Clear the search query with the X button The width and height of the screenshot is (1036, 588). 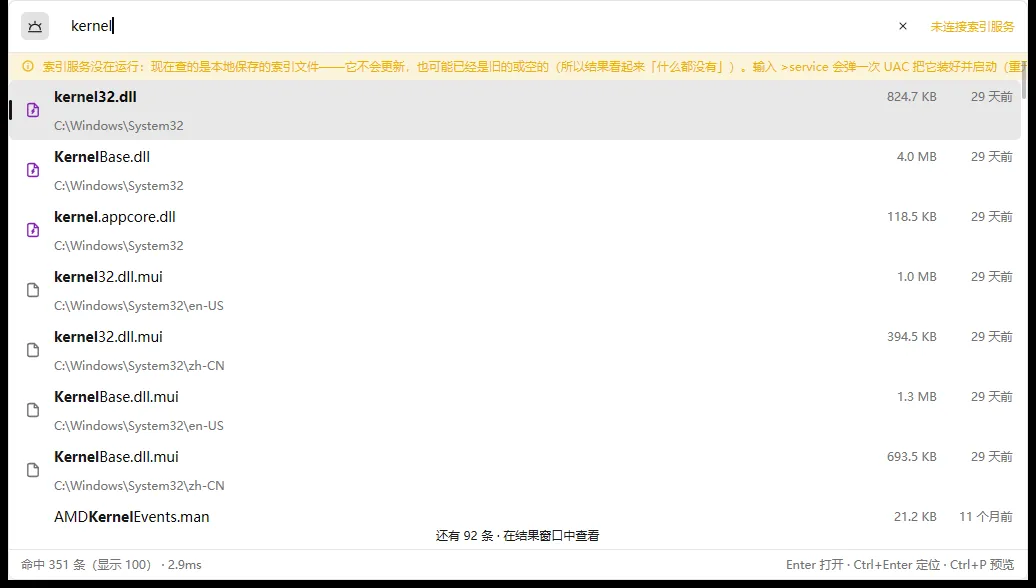tap(903, 26)
